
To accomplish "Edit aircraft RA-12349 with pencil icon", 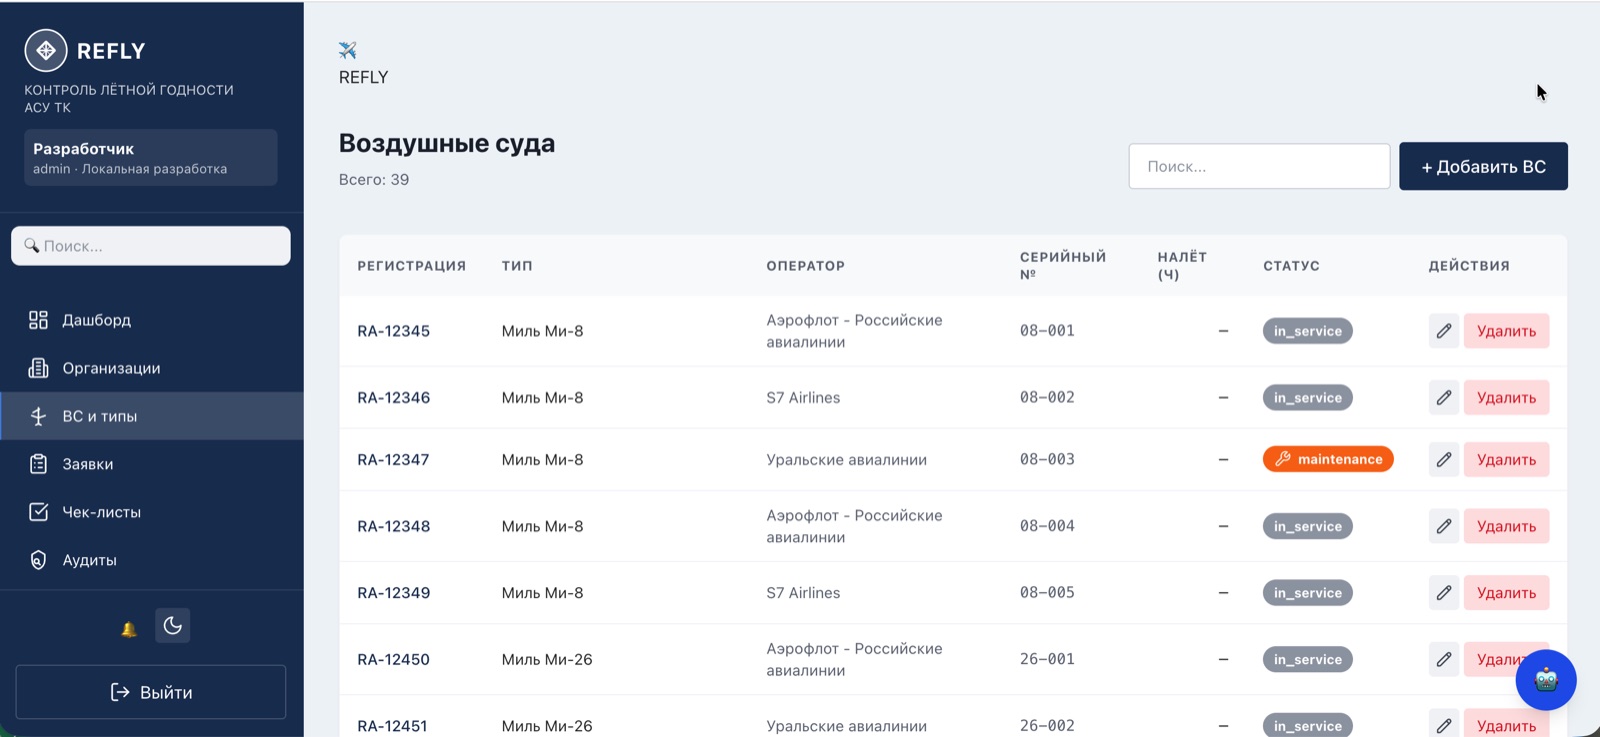I will tap(1444, 593).
